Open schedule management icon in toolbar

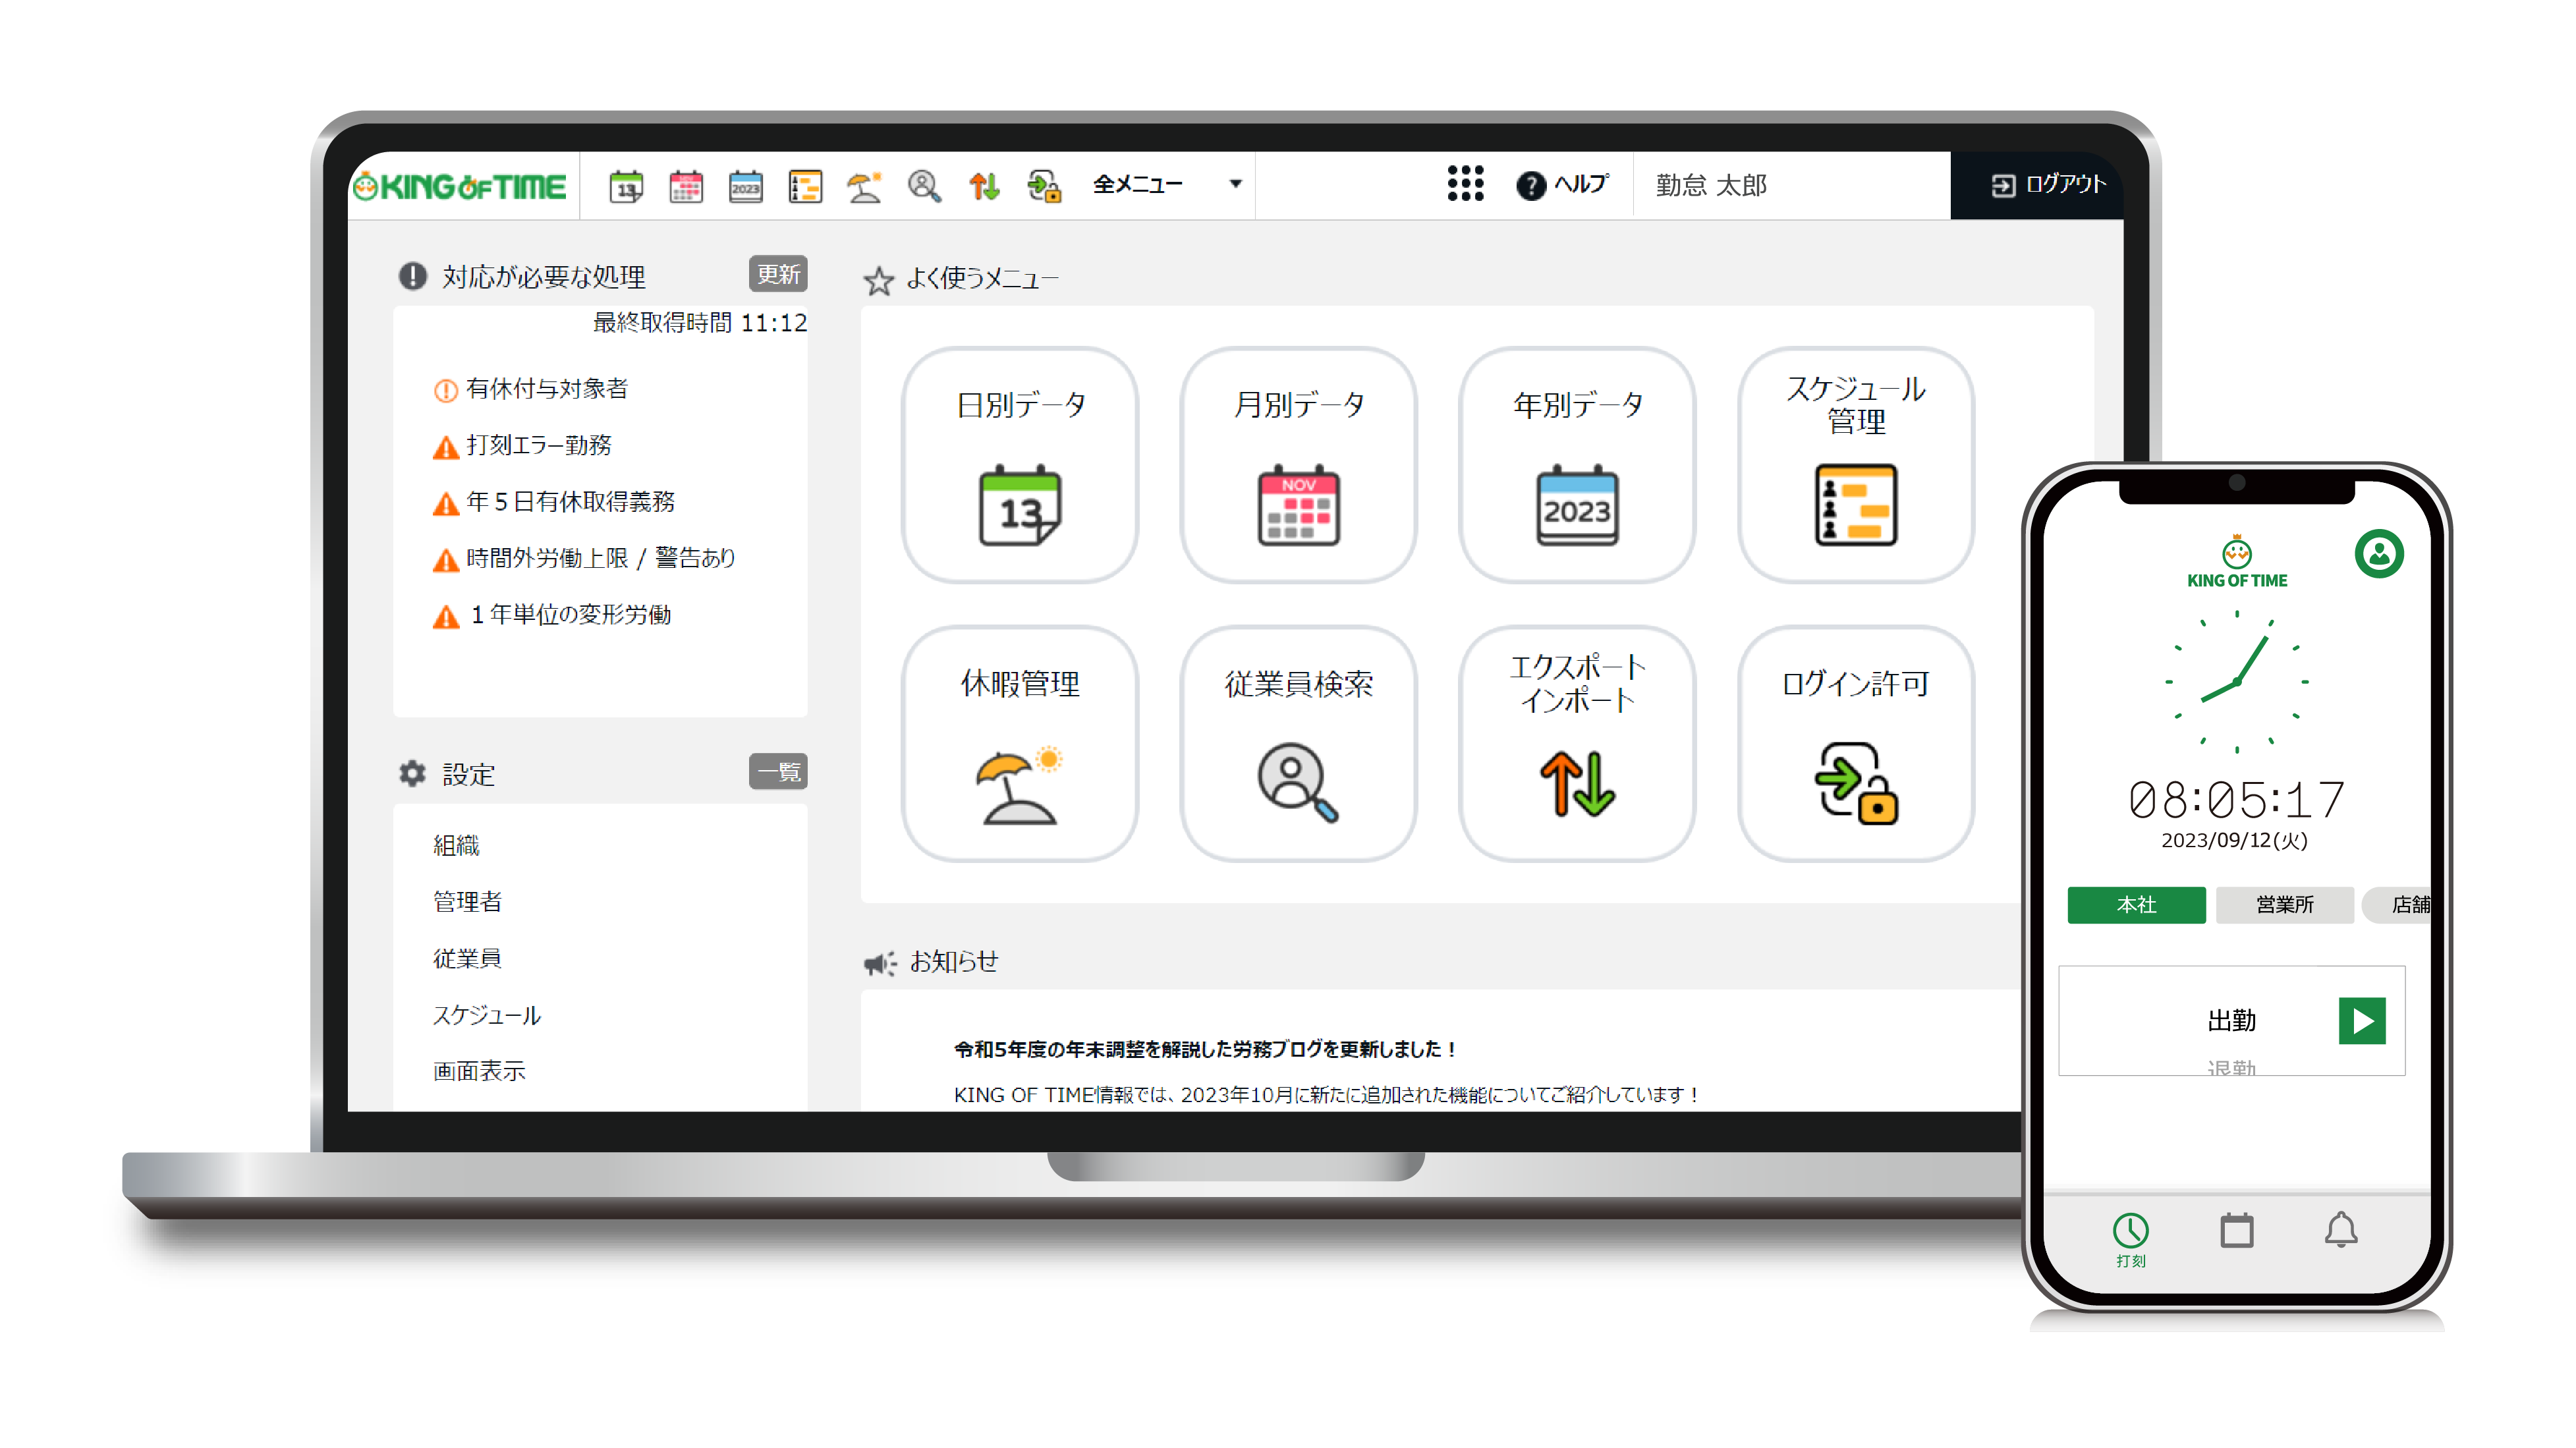(x=805, y=186)
